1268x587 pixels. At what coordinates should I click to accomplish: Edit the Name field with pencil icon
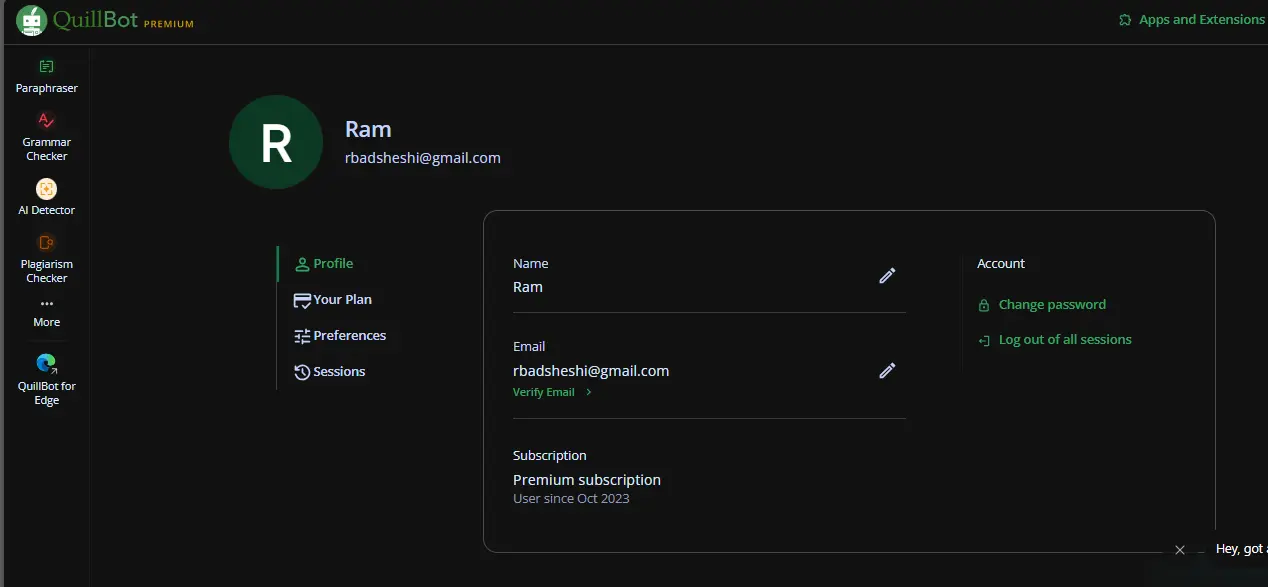887,276
